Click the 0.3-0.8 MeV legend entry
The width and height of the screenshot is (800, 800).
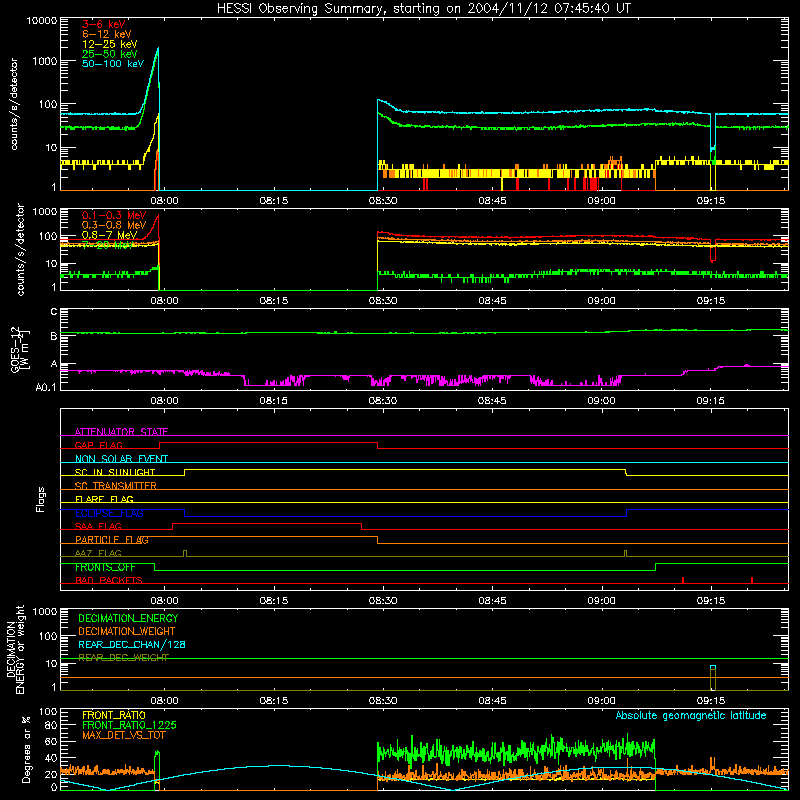(114, 225)
